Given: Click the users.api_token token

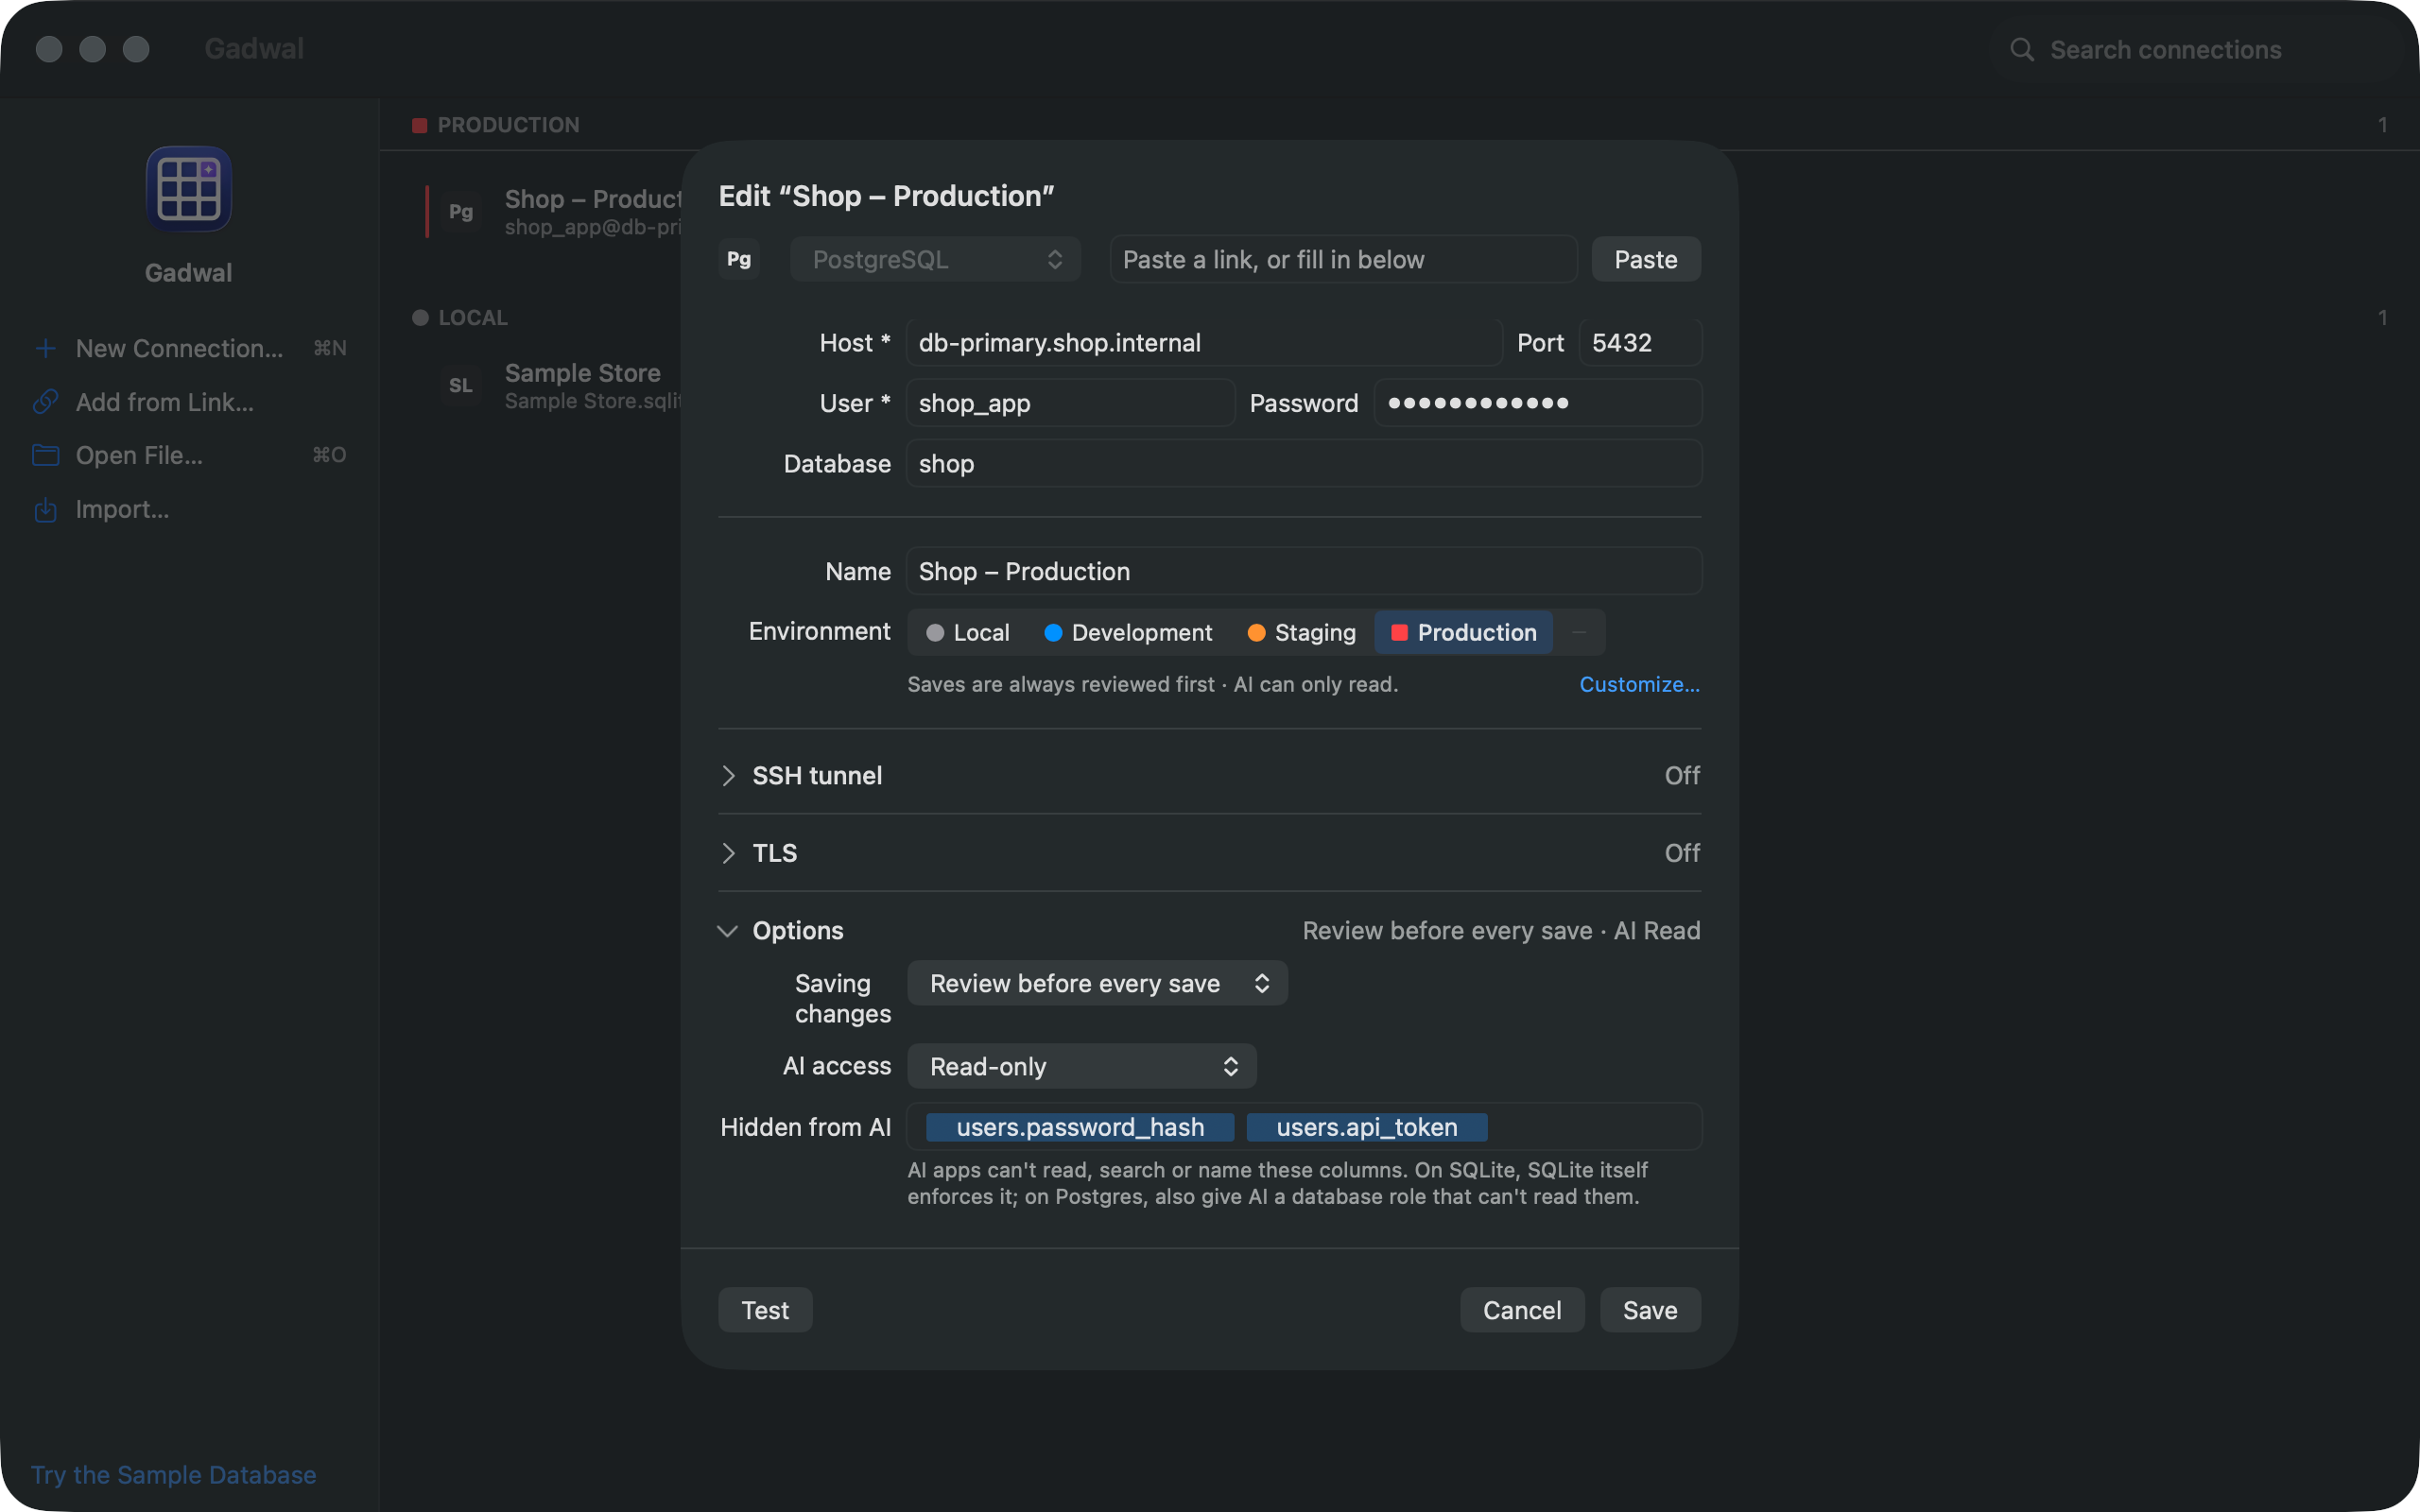Looking at the screenshot, I should click(1367, 1127).
